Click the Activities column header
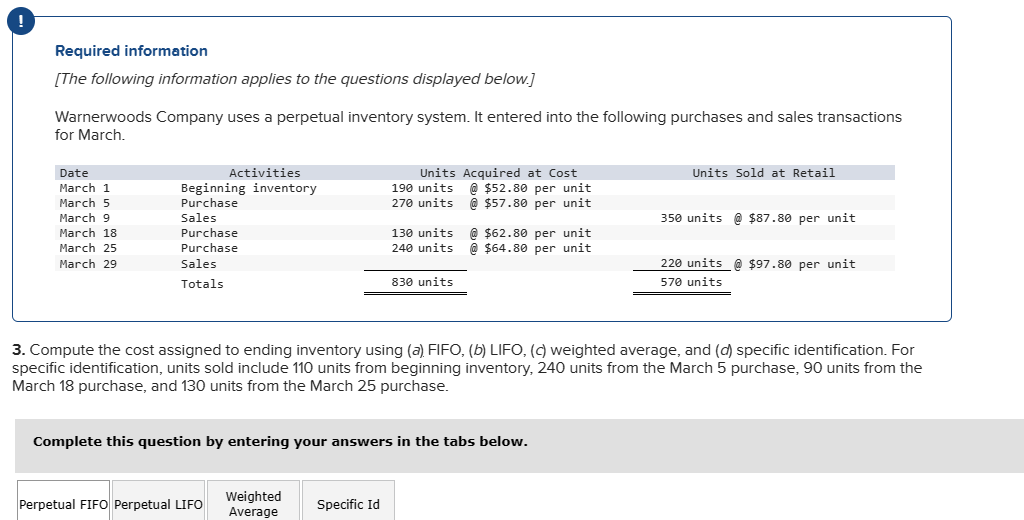The height and width of the screenshot is (520, 1024). pyautogui.click(x=264, y=173)
